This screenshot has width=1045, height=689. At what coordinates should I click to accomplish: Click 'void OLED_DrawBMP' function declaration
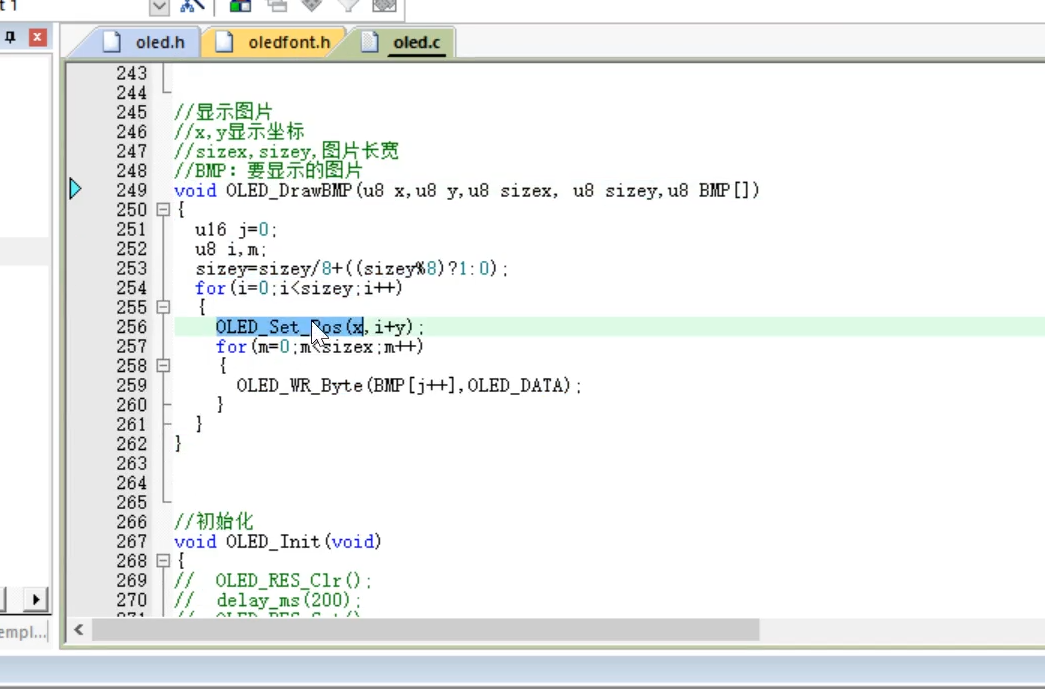263,191
